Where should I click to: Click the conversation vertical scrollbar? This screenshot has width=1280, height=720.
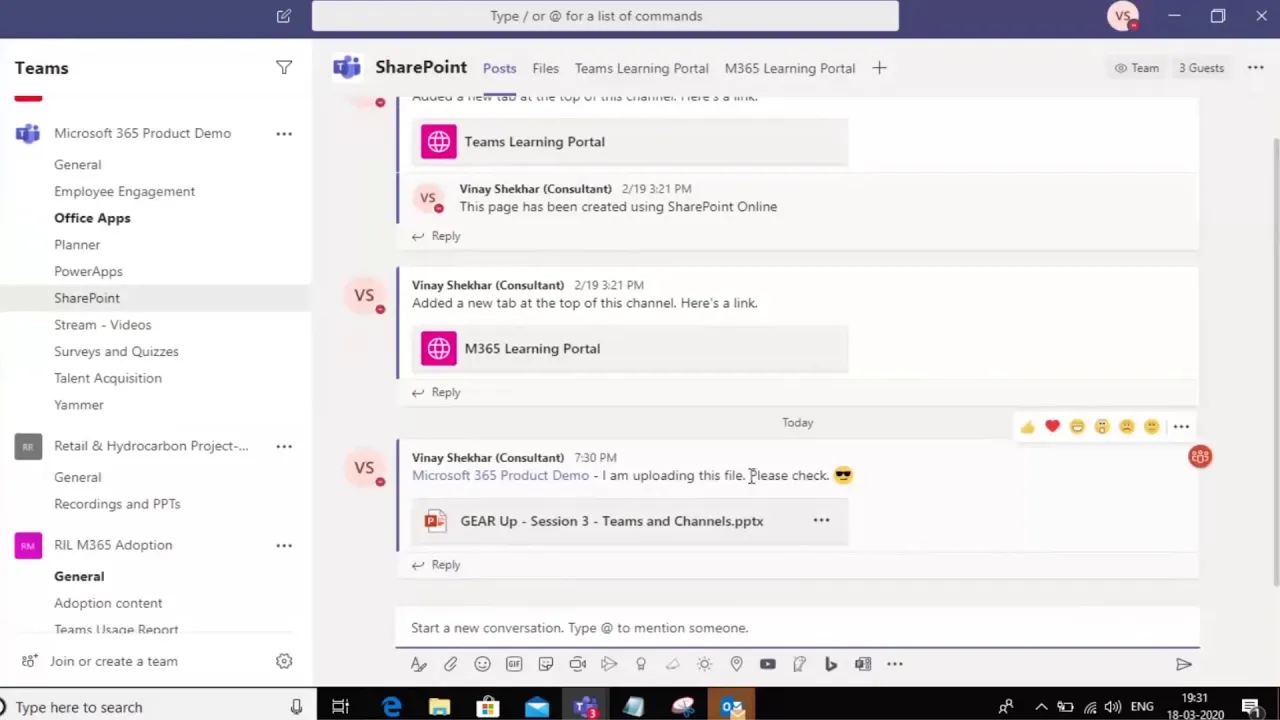point(1275,360)
